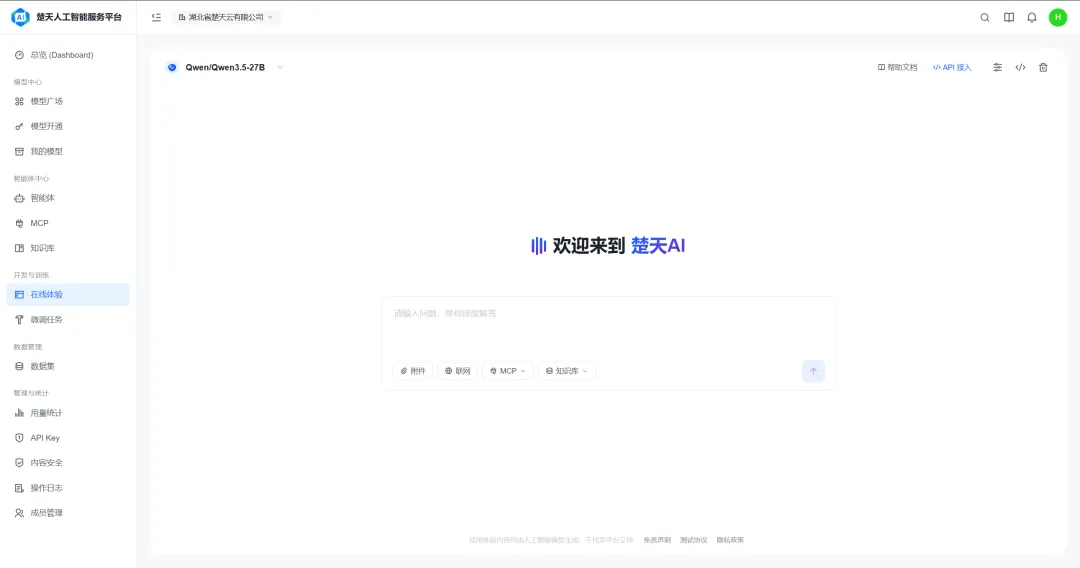Open the MCP dropdown in the input box
This screenshot has height=568, width=1080.
pyautogui.click(x=508, y=371)
